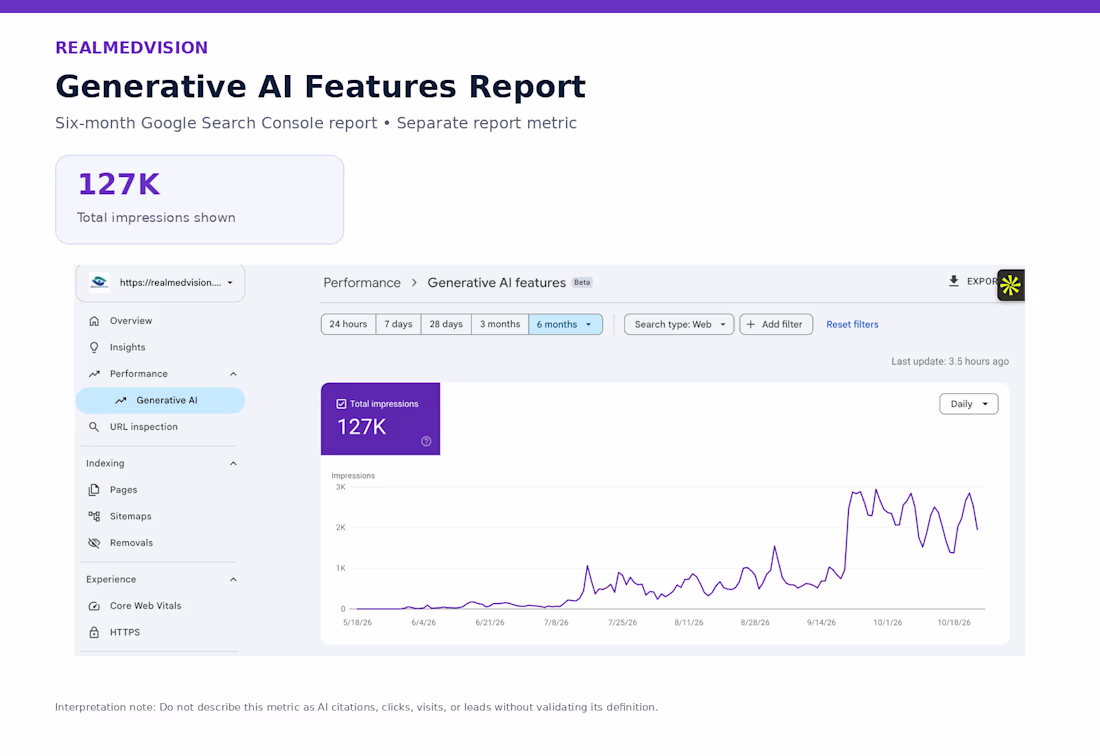Click the Overview home icon
Viewport: 1100px width, 756px height.
pyautogui.click(x=94, y=320)
